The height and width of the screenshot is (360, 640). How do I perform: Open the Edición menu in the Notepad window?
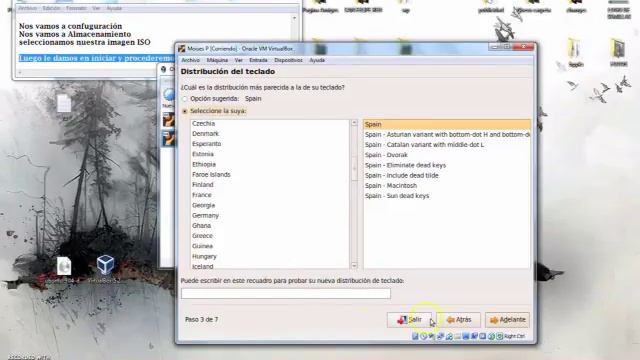tap(51, 8)
